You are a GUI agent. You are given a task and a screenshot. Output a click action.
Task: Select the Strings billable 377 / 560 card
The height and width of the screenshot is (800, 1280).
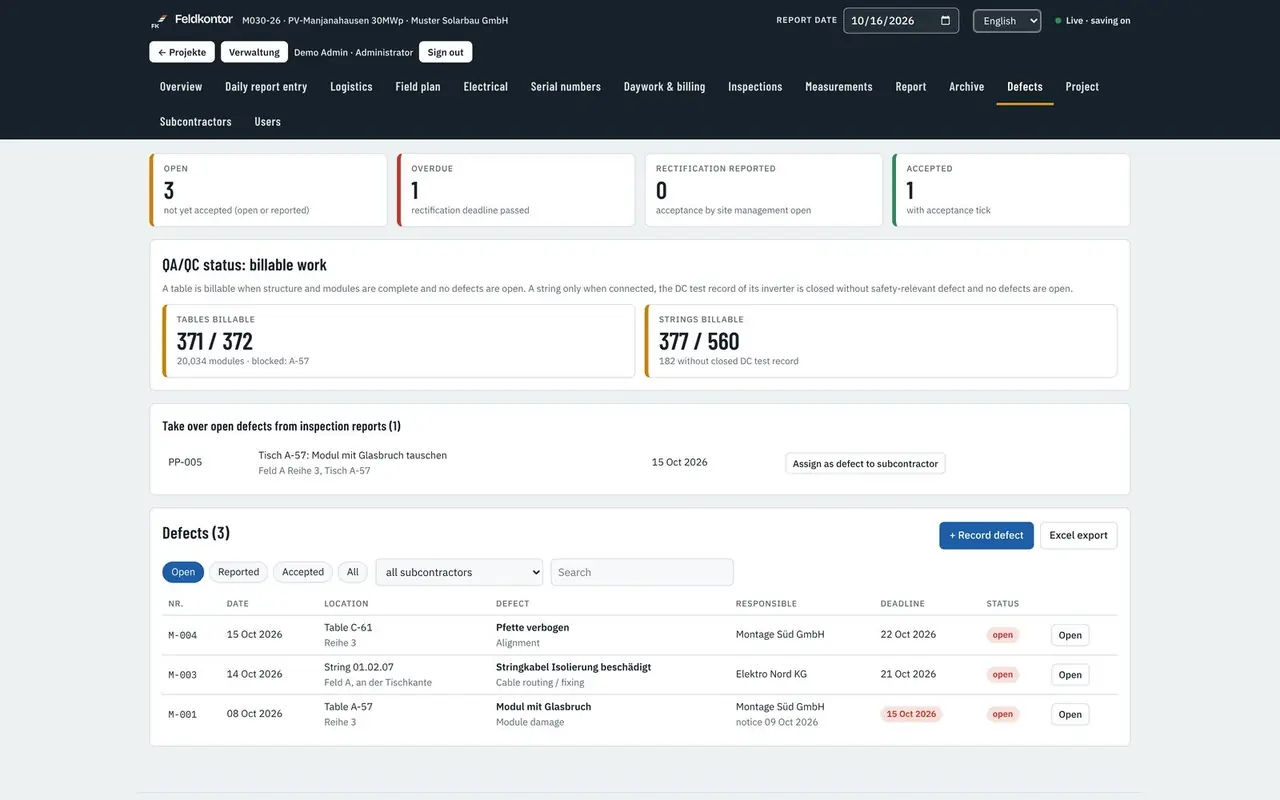tap(881, 341)
